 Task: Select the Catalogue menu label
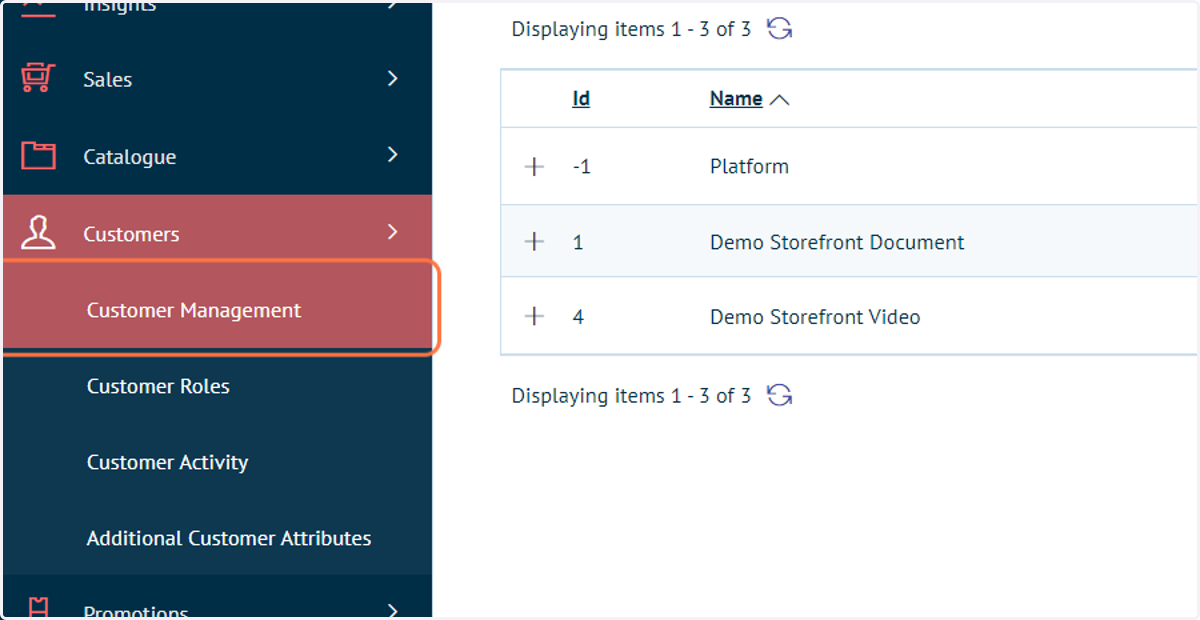click(x=129, y=157)
